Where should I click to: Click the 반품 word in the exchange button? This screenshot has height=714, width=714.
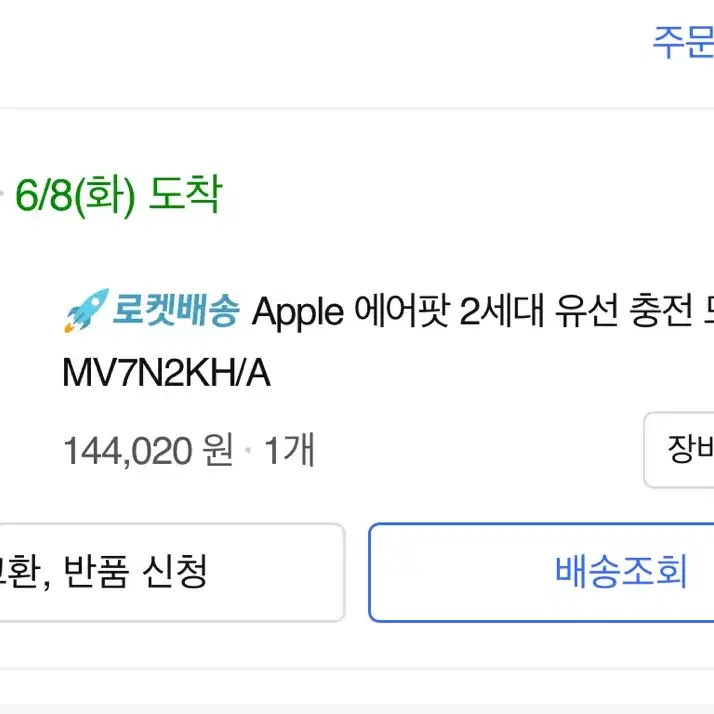point(97,571)
